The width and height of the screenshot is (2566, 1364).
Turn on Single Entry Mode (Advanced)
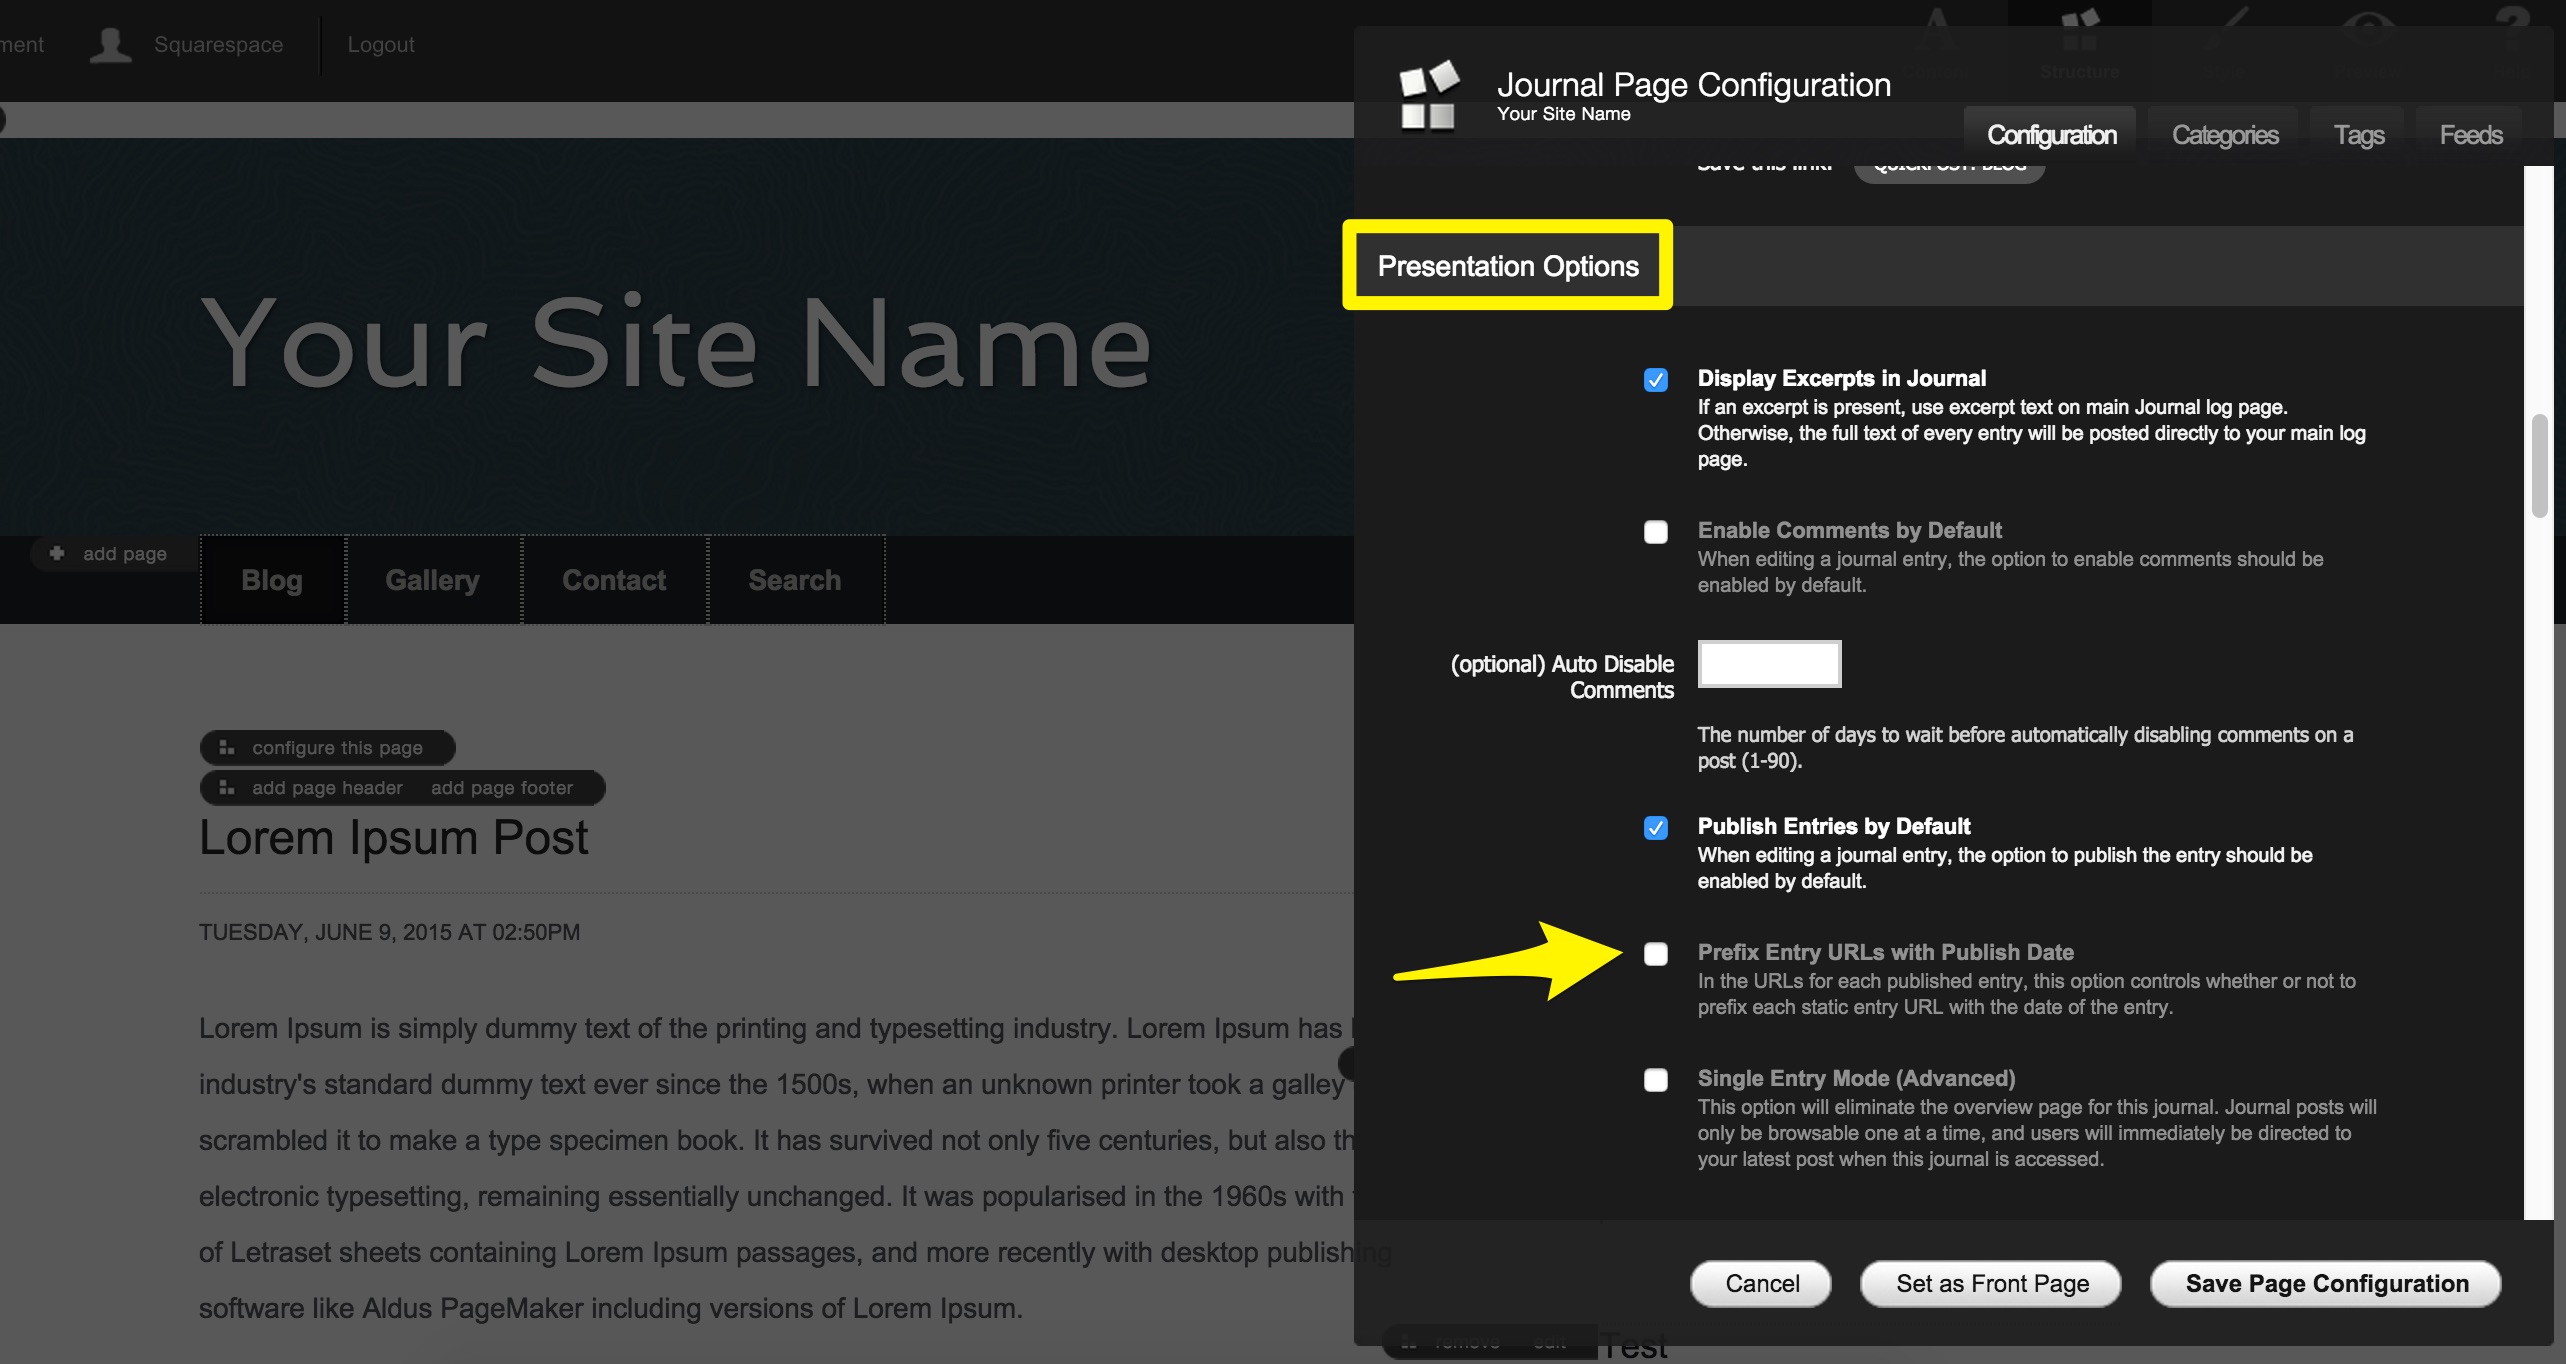tap(1655, 1080)
